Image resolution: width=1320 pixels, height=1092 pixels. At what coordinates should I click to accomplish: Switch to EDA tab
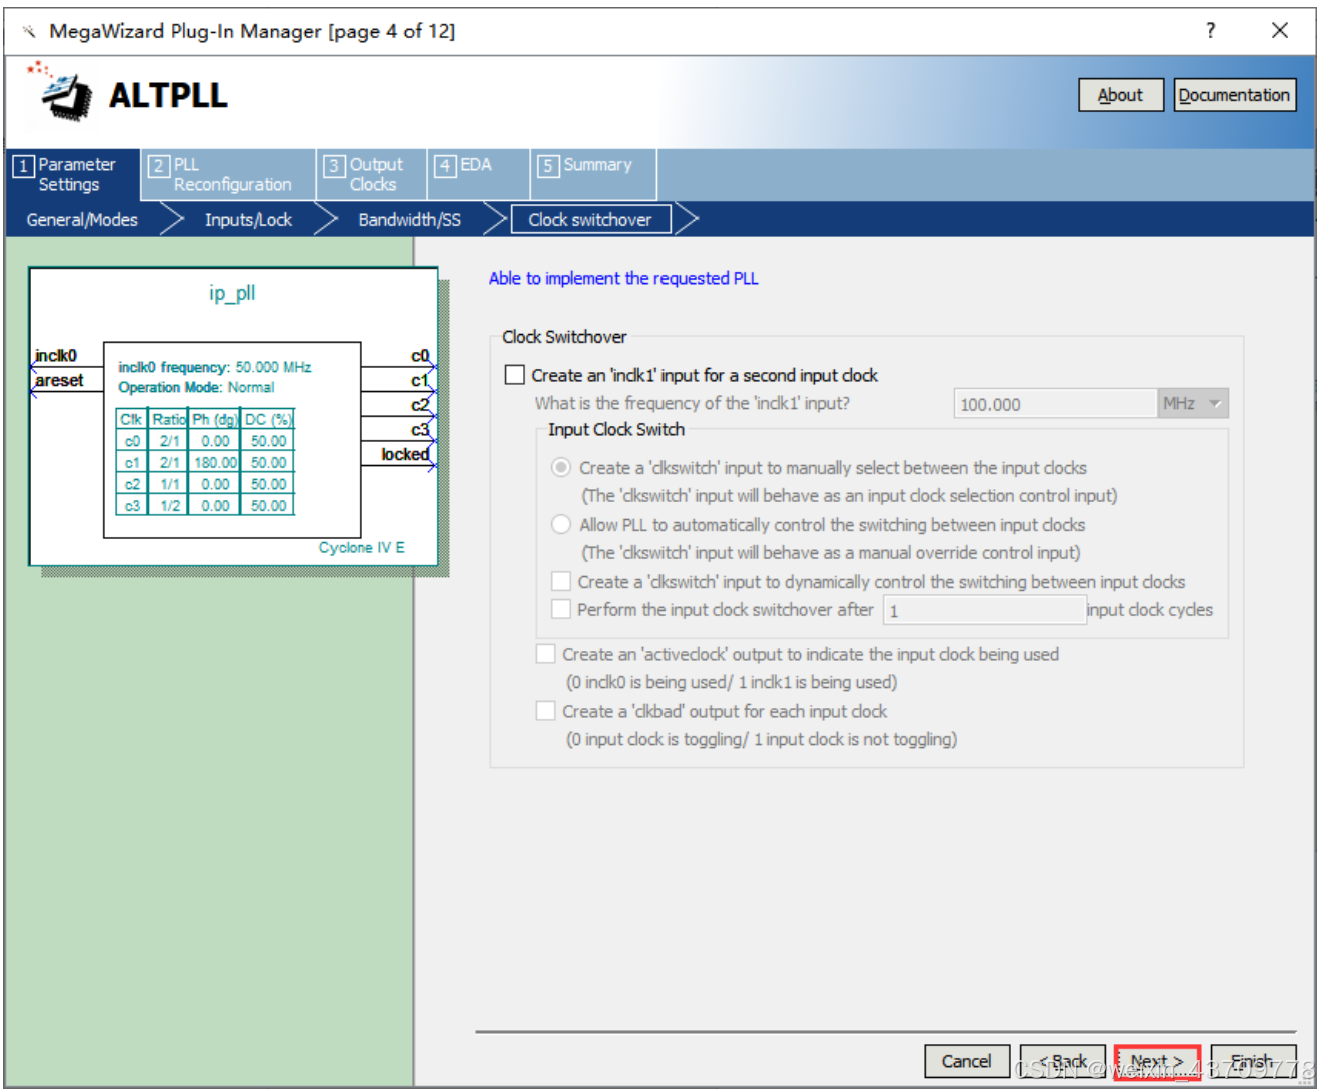tap(478, 174)
